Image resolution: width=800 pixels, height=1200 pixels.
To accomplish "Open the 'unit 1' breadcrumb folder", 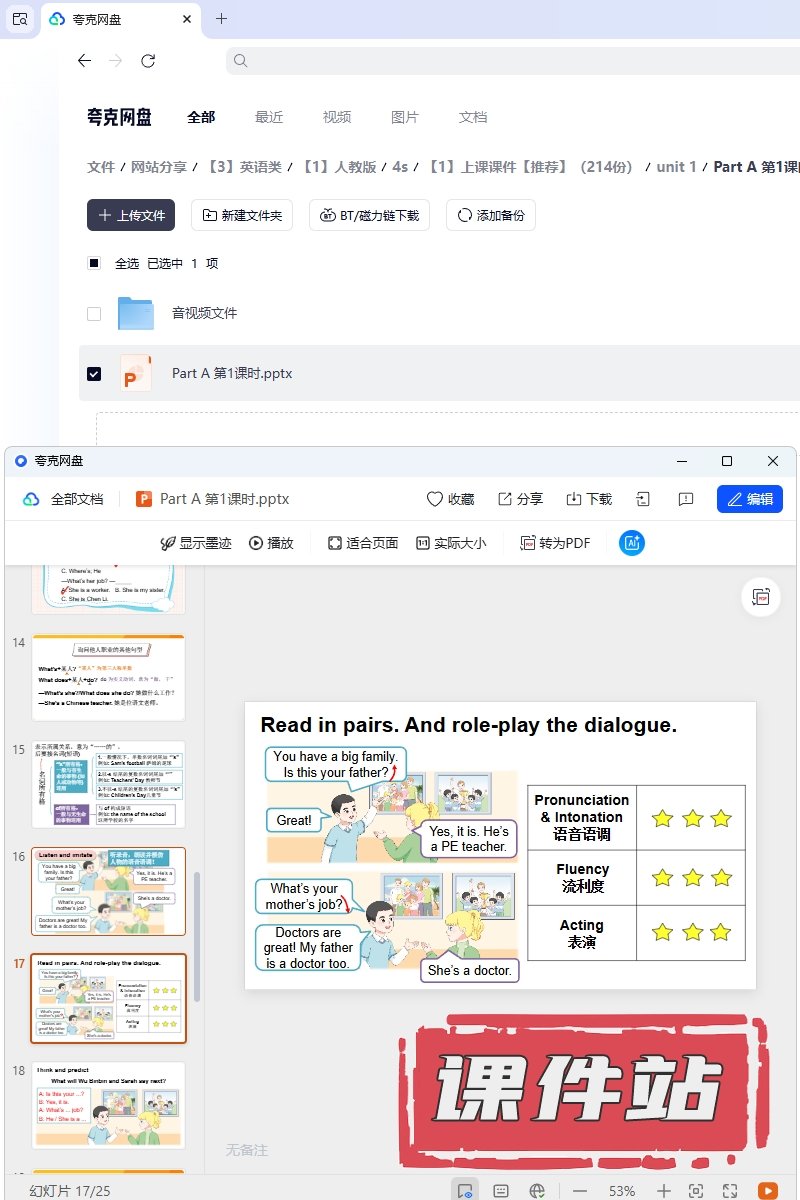I will (x=676, y=167).
